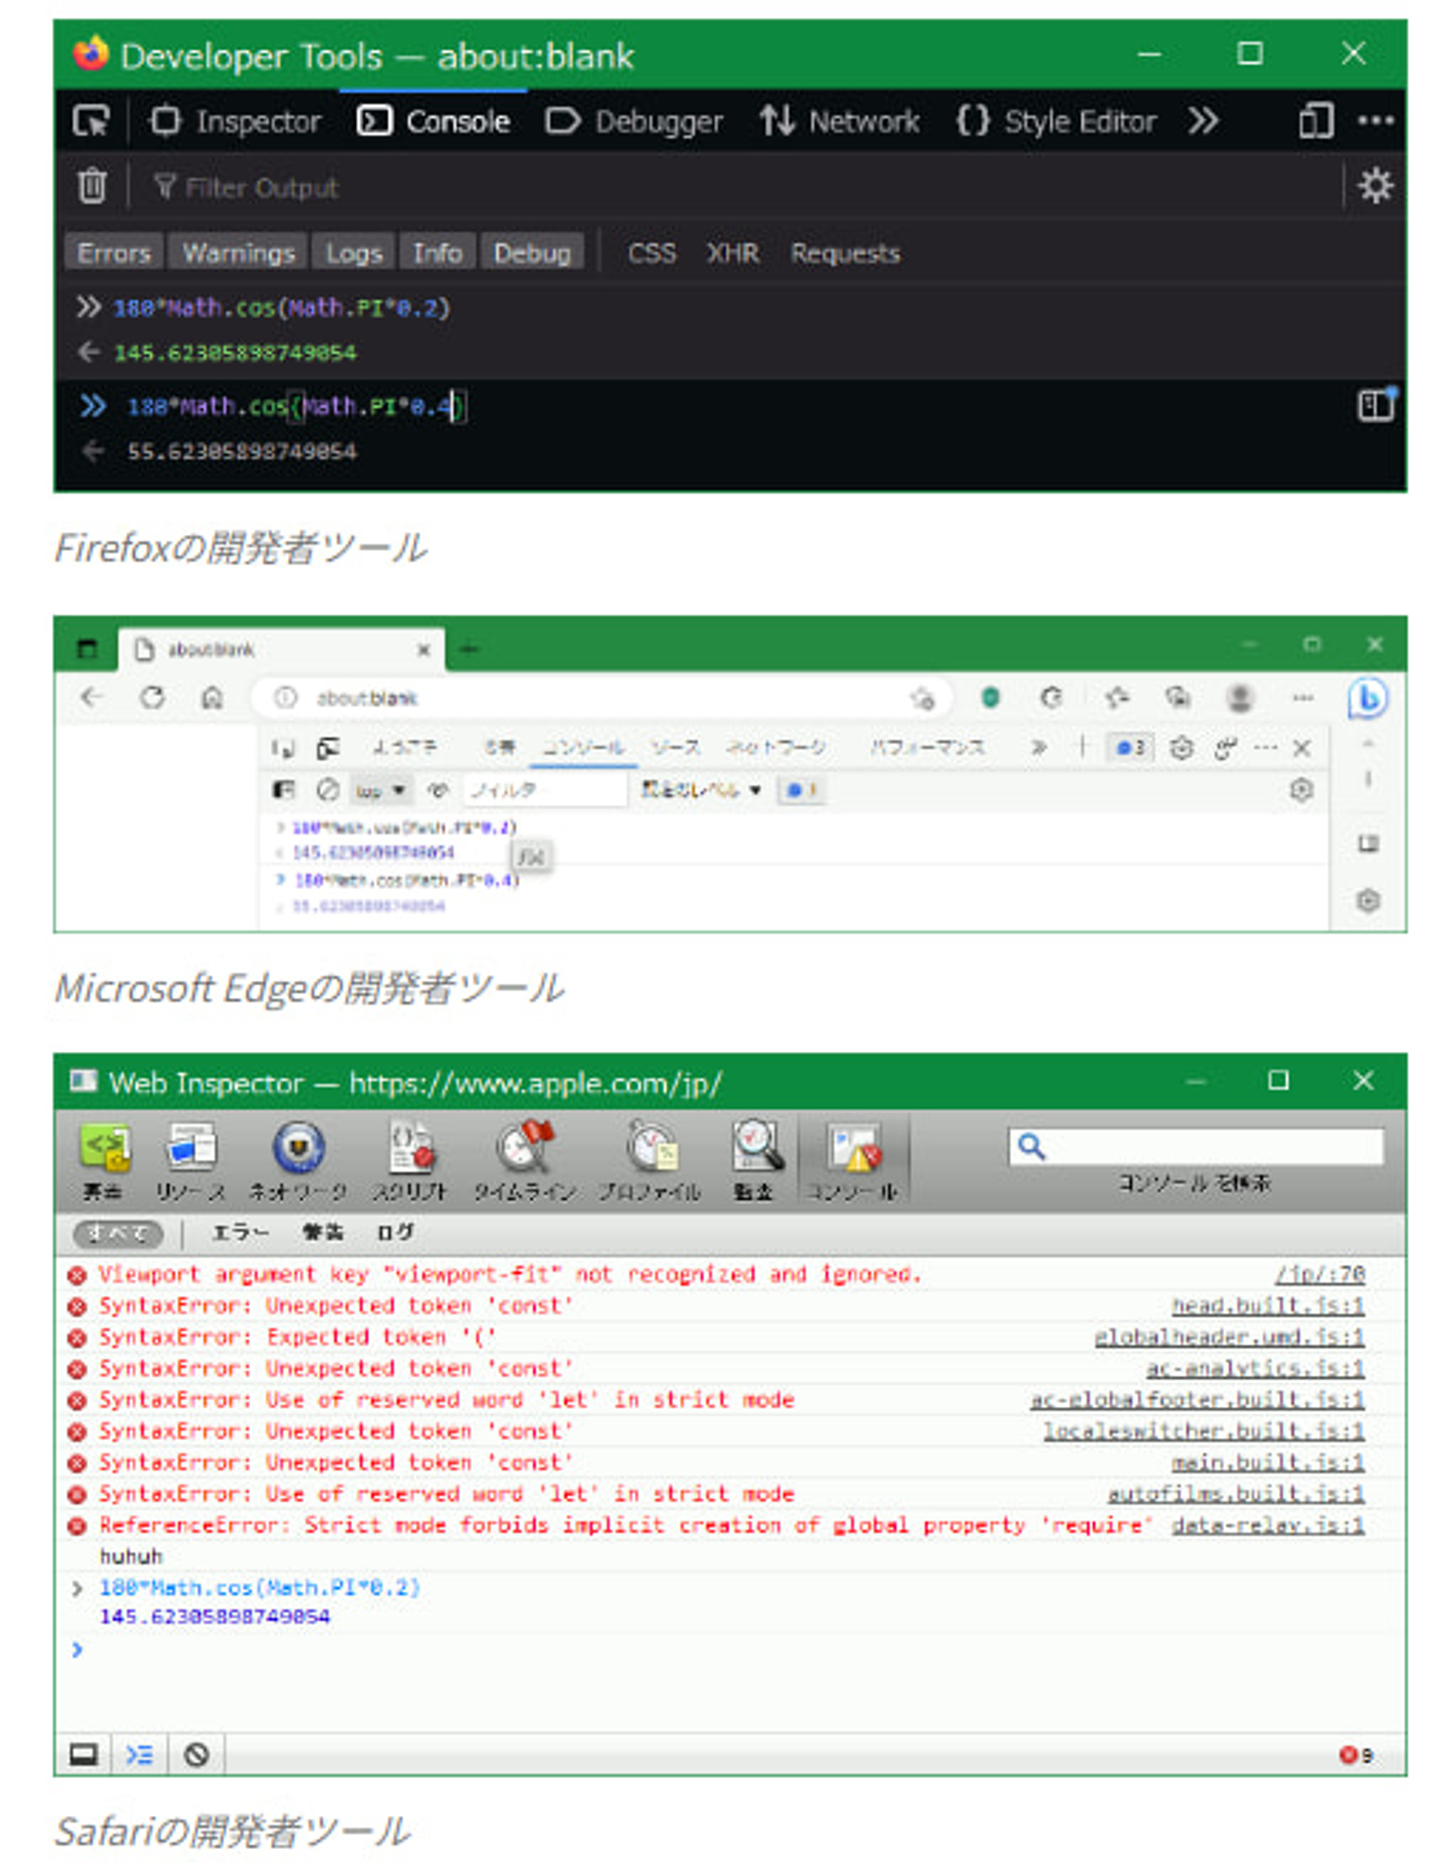Viewport: 1440px width, 1866px height.
Task: Toggle the Requests filter in Firefox console
Action: [845, 253]
